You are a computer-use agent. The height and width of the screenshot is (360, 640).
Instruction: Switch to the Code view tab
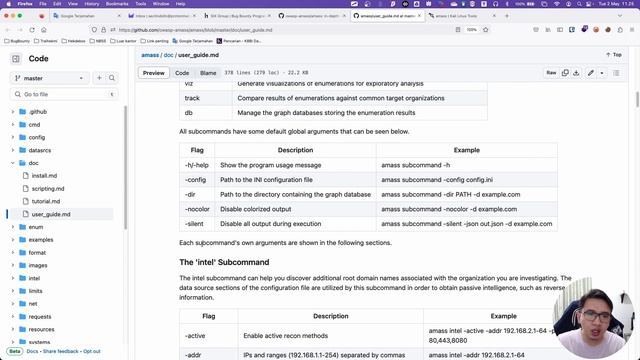(x=182, y=73)
